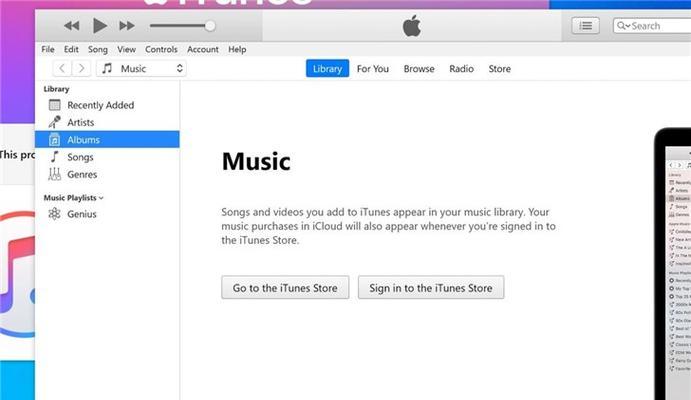Click into the Search field
691x400 pixels.
coord(653,26)
